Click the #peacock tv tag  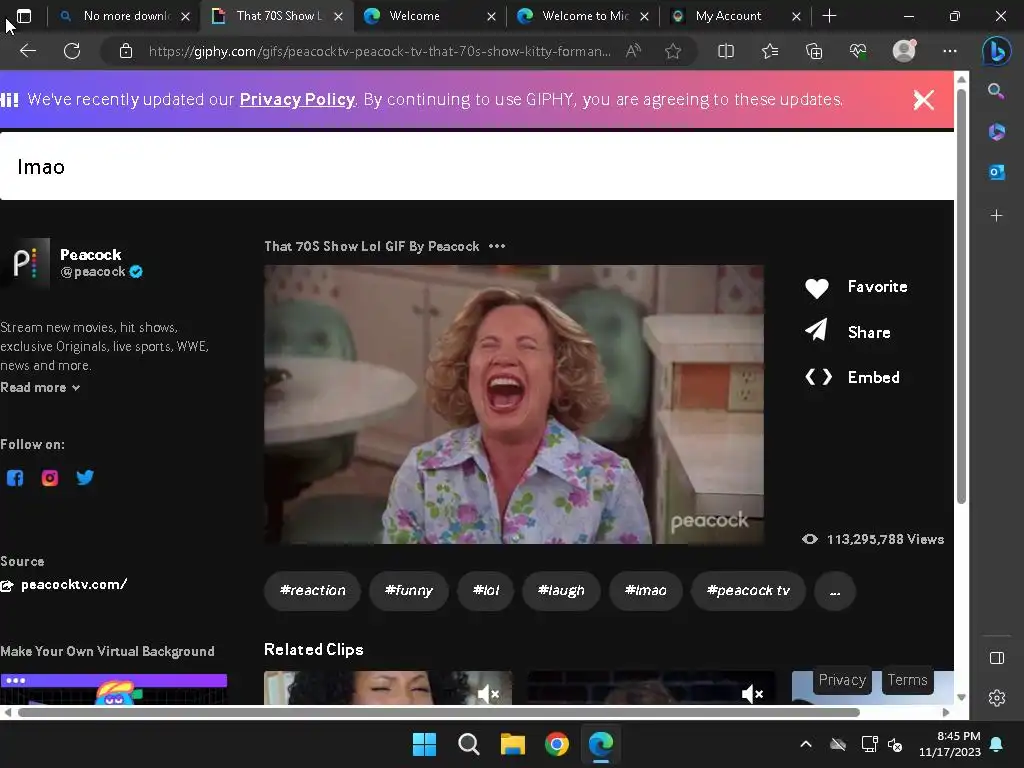tap(748, 591)
